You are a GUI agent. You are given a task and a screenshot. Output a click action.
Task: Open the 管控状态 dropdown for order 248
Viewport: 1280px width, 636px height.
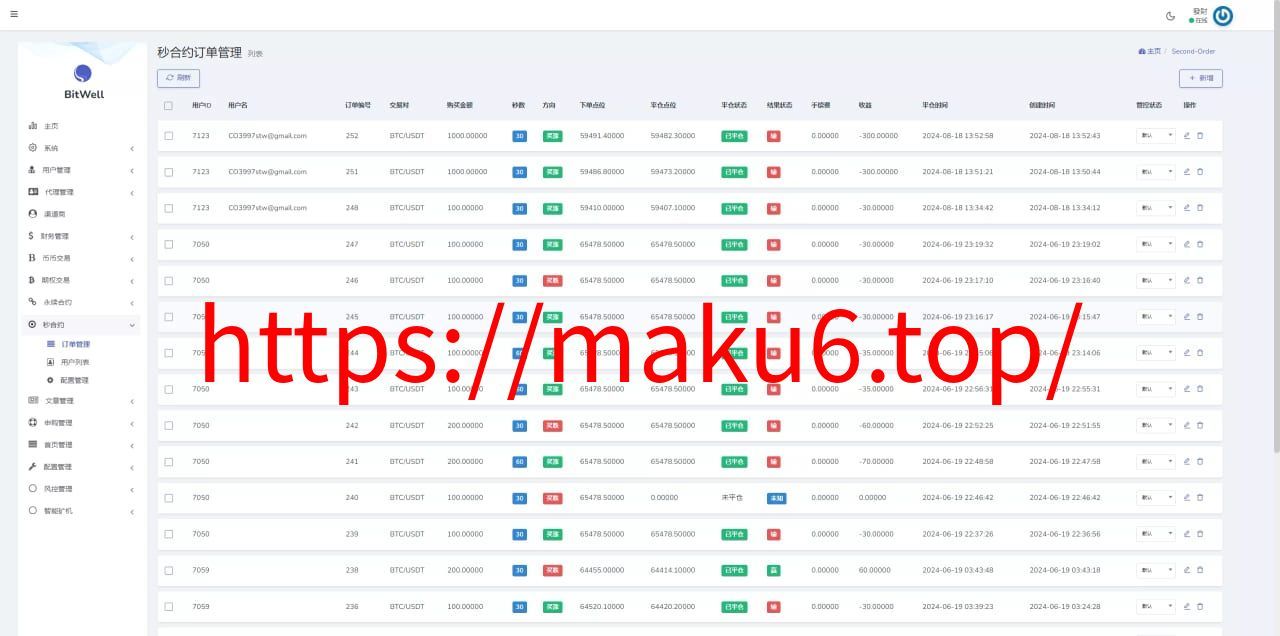coord(1156,208)
